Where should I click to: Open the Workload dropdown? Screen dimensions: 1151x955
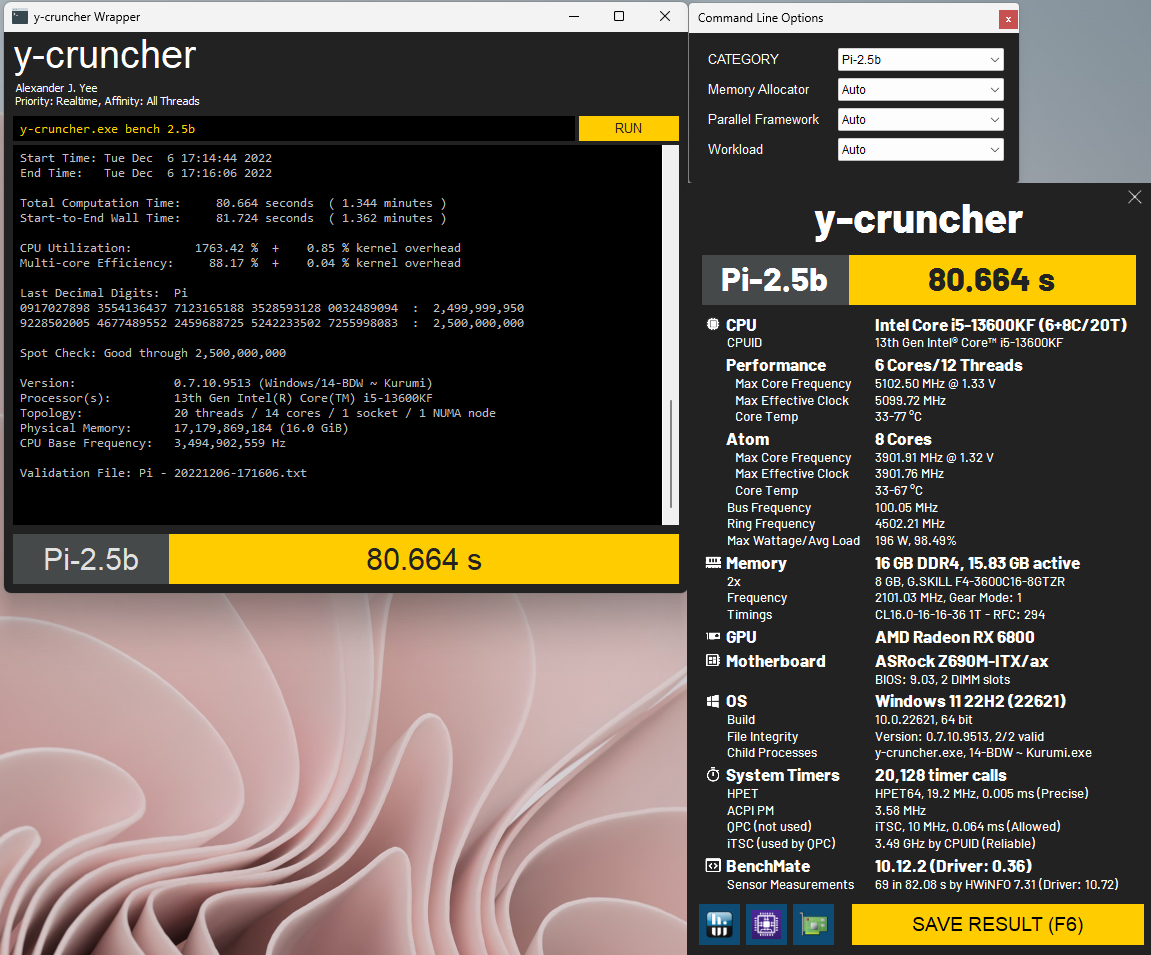point(921,150)
